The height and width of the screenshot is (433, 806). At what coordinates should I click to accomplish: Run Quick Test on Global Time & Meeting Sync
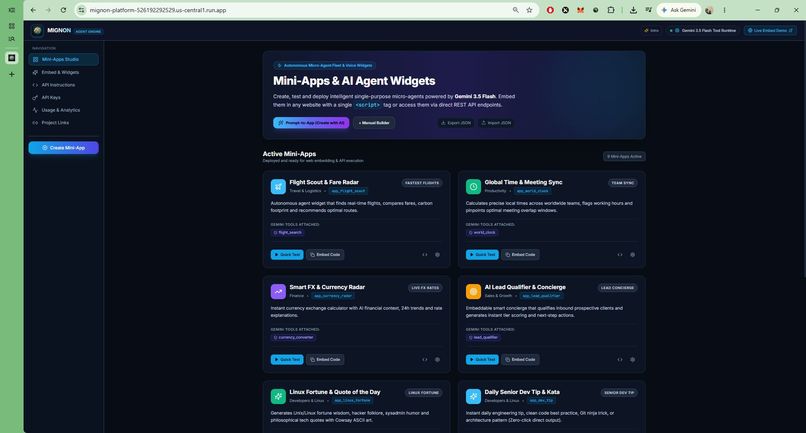click(x=482, y=255)
